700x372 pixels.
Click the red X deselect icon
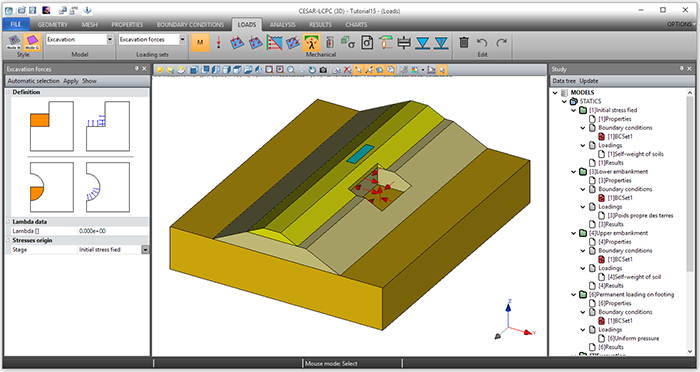click(x=347, y=70)
